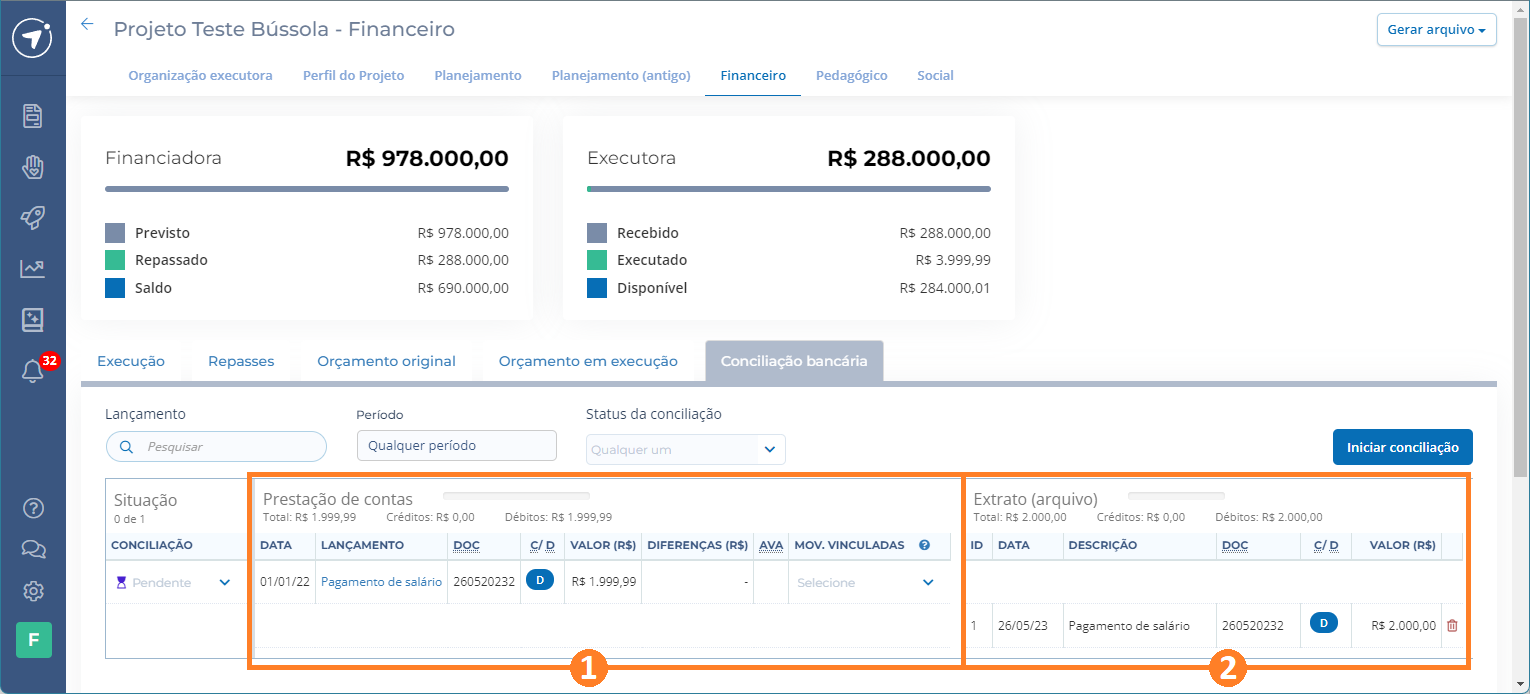This screenshot has width=1530, height=694.
Task: Open the line chart icon in sidebar
Action: coord(33,268)
